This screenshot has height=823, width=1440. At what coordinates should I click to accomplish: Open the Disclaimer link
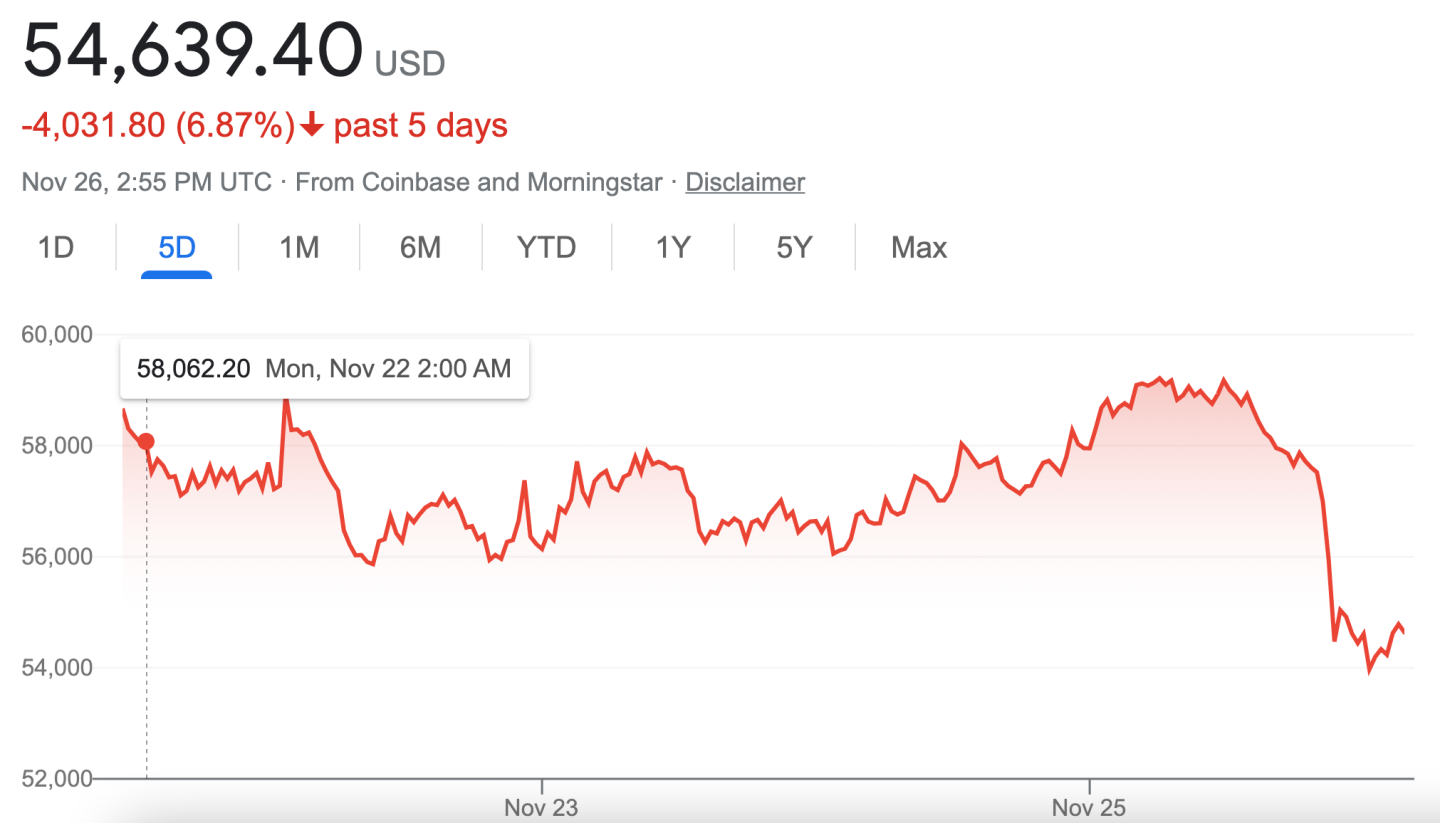[x=745, y=182]
